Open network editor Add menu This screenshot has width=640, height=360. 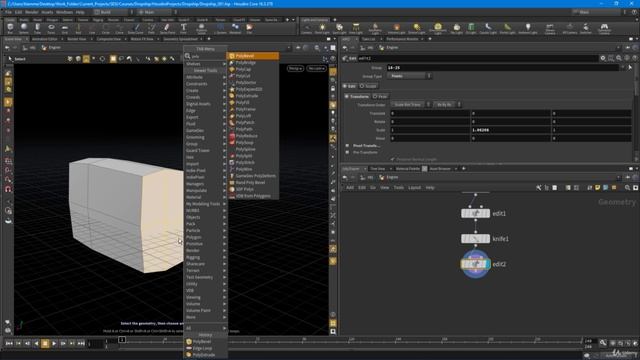tap(350, 188)
